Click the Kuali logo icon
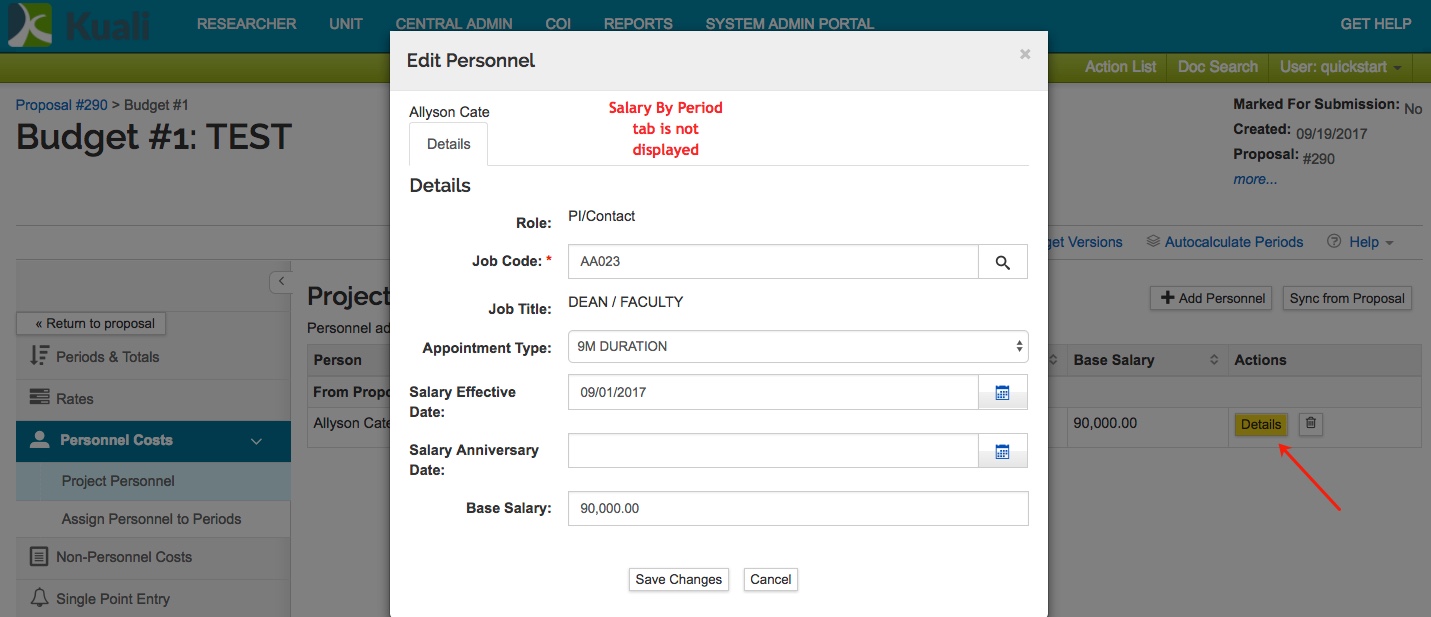The height and width of the screenshot is (617, 1431). tap(30, 25)
